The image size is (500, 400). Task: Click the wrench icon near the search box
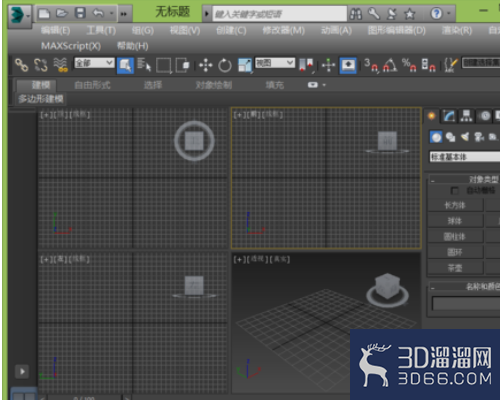point(374,14)
